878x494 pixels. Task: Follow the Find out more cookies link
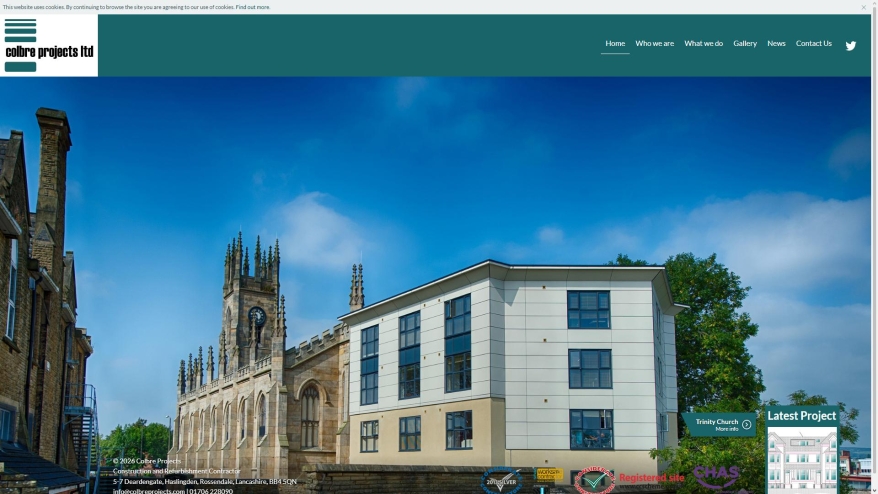(x=253, y=7)
